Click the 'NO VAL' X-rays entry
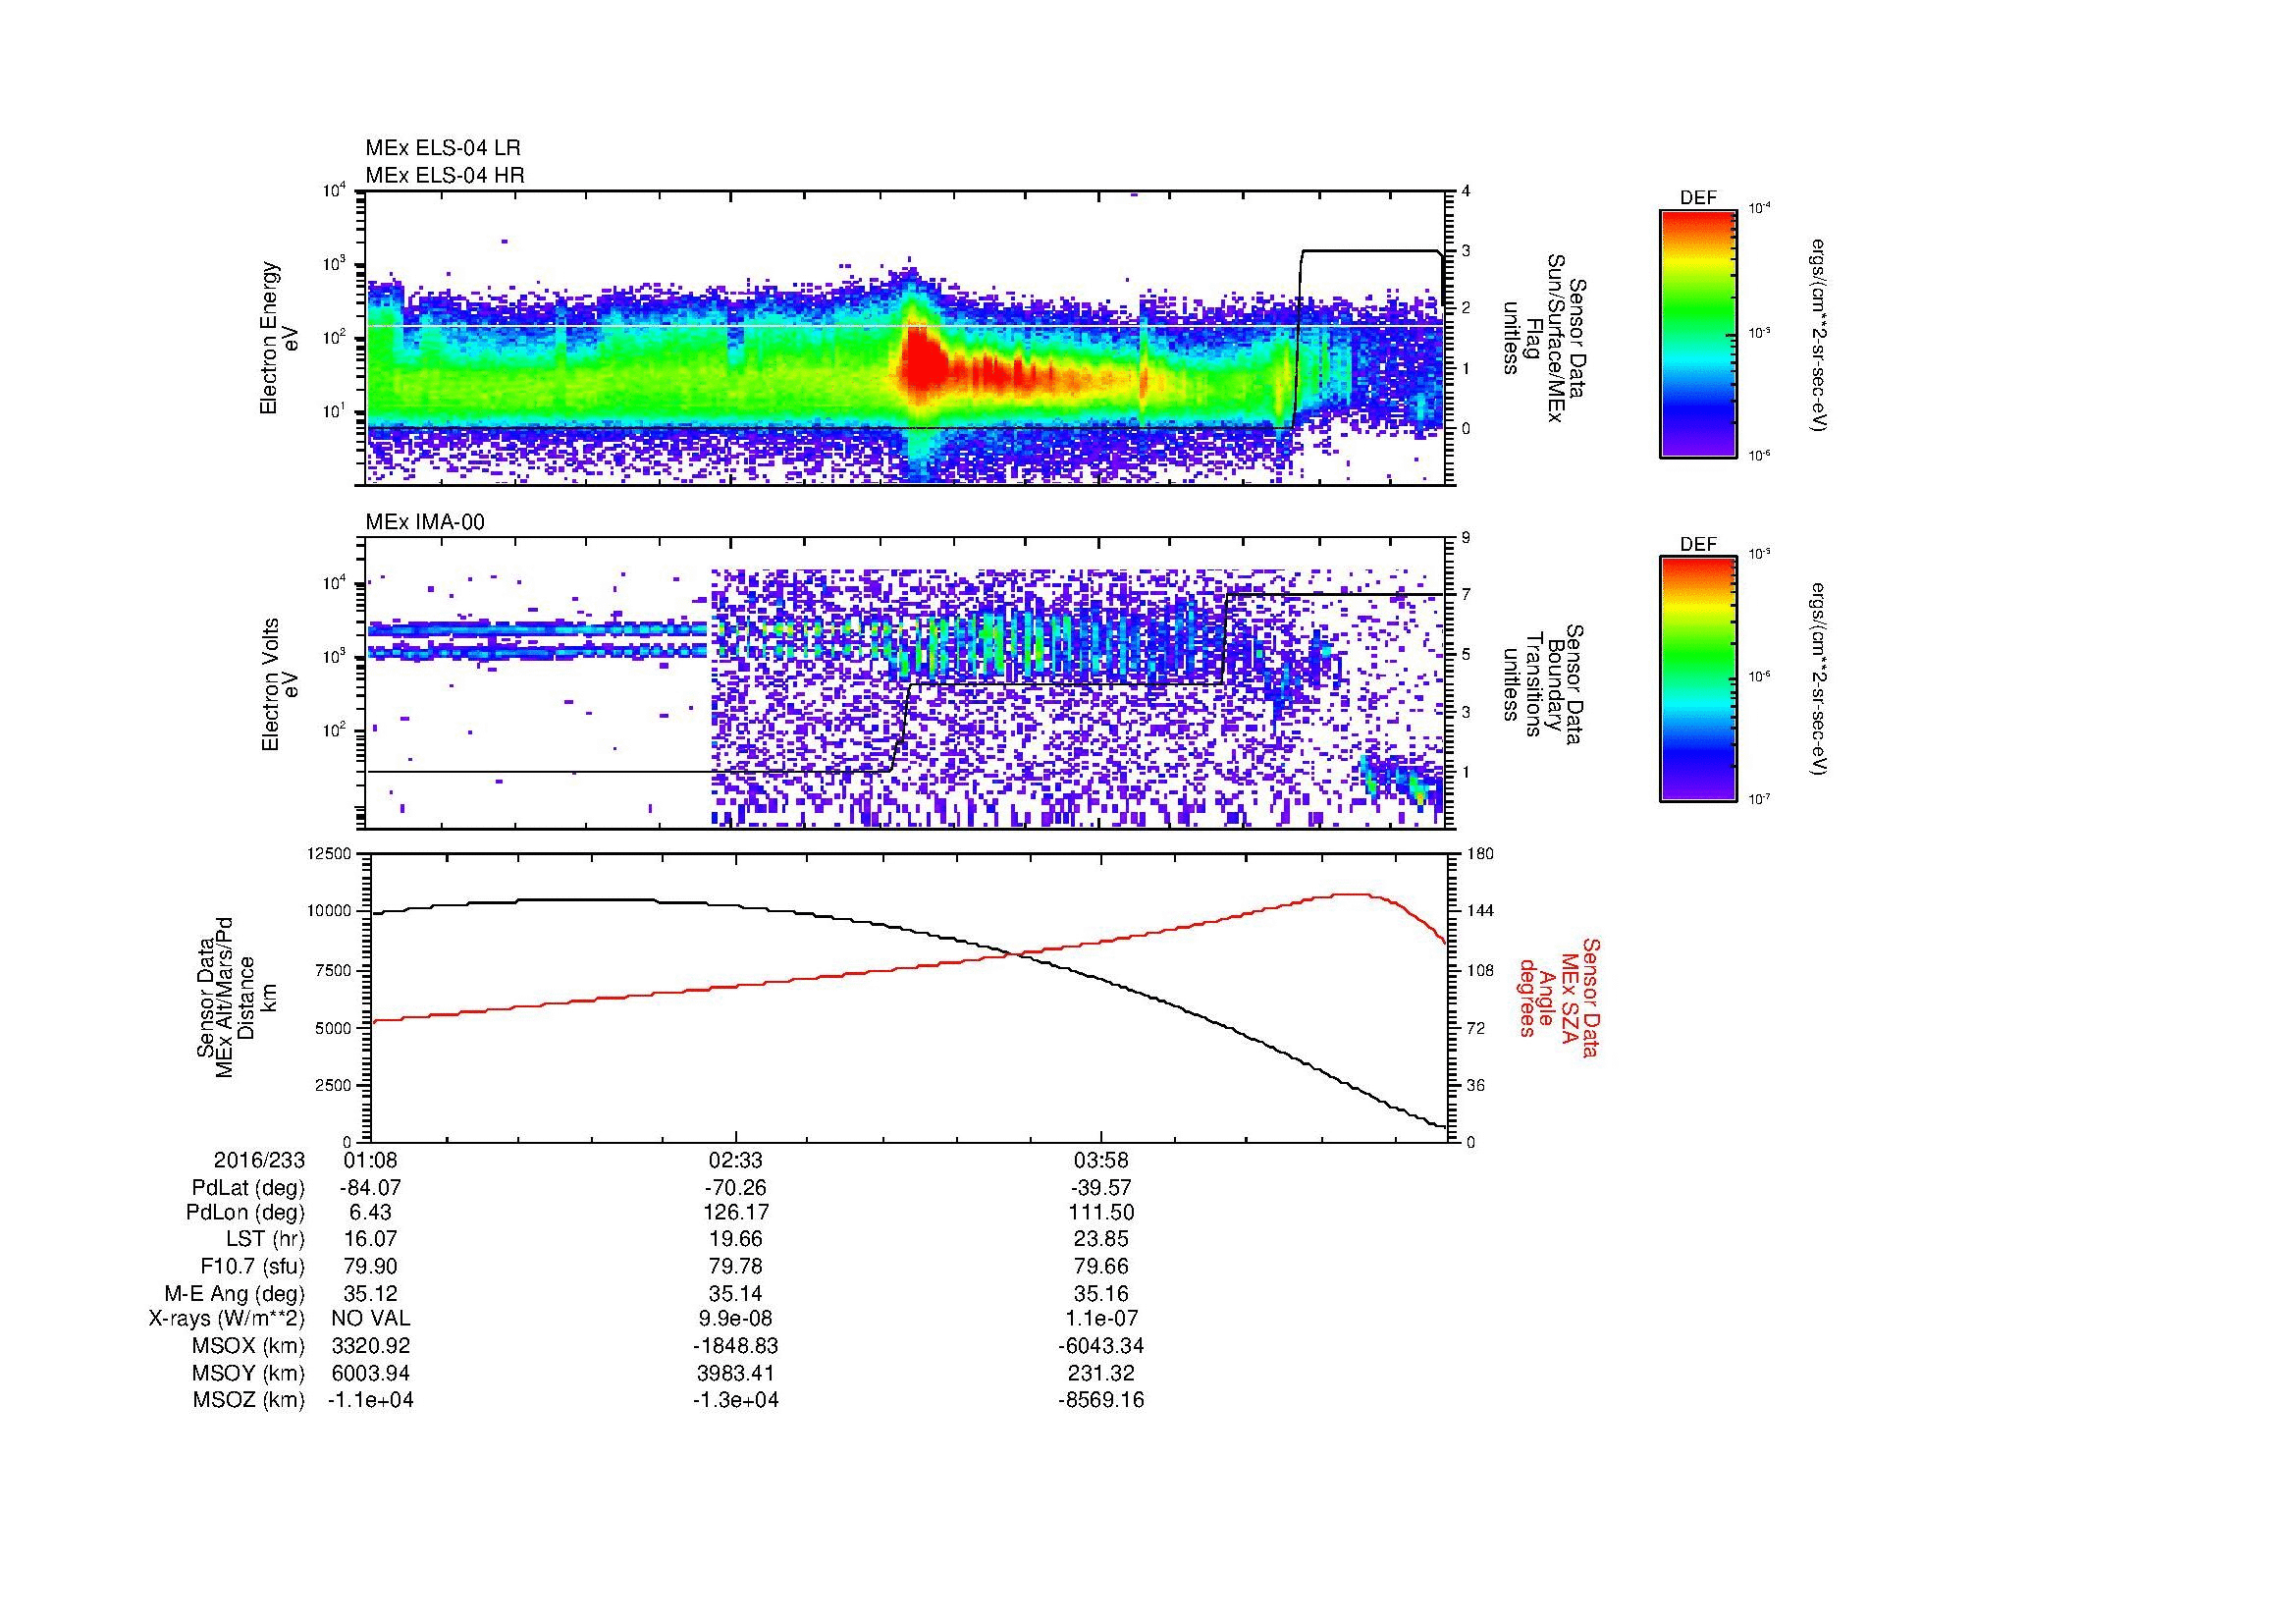Screen dimensions: 2296x1623 [x=371, y=1319]
